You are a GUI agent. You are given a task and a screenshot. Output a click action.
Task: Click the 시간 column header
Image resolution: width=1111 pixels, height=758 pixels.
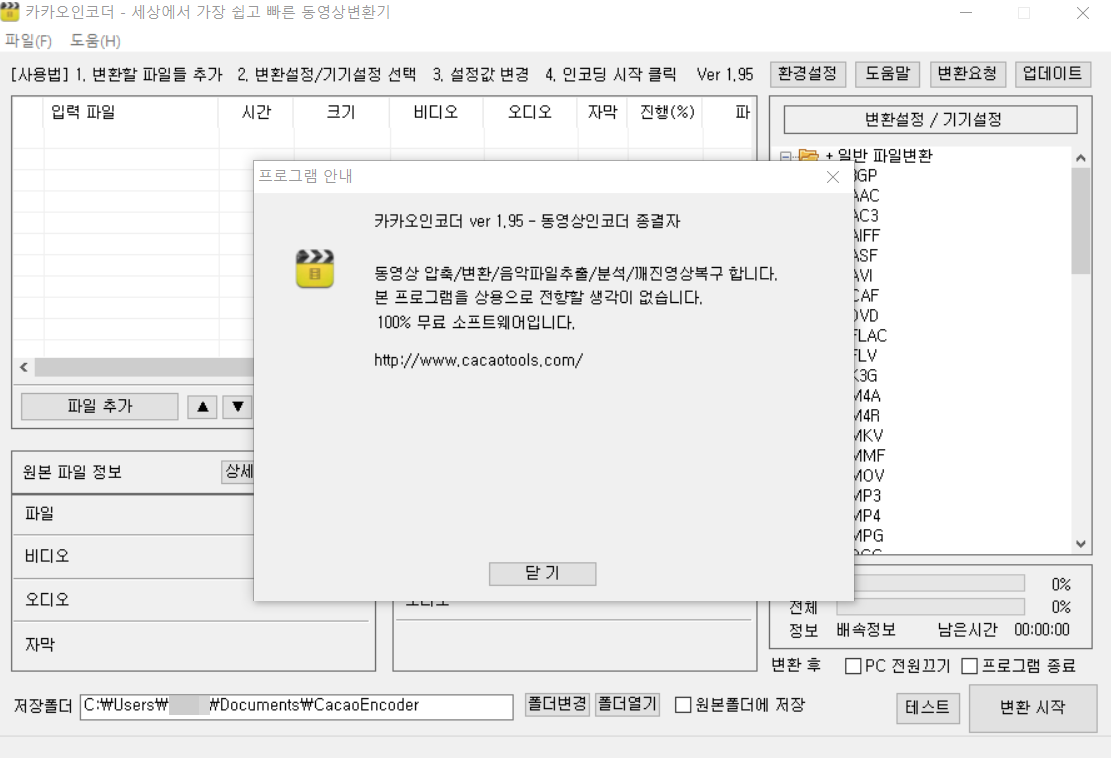click(256, 112)
